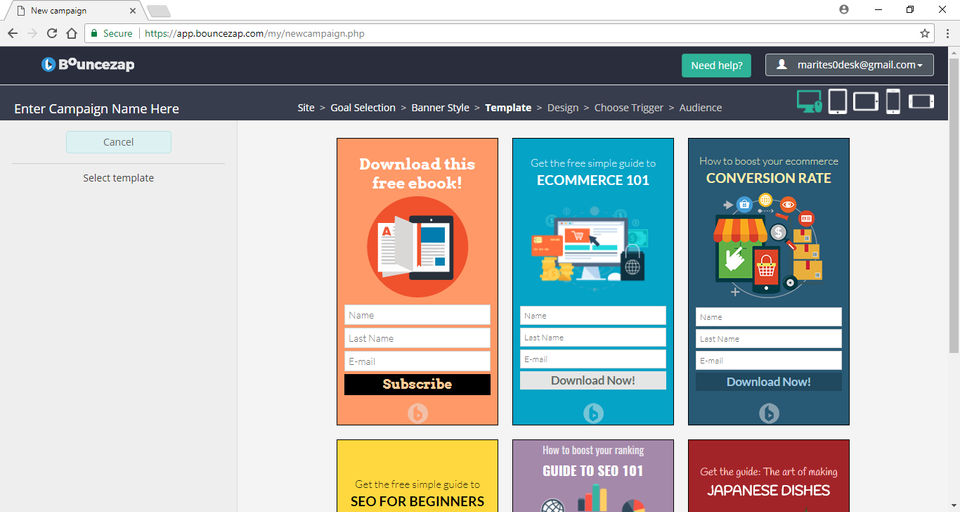Go to Banner Style step
The image size is (960, 512).
[x=440, y=108]
